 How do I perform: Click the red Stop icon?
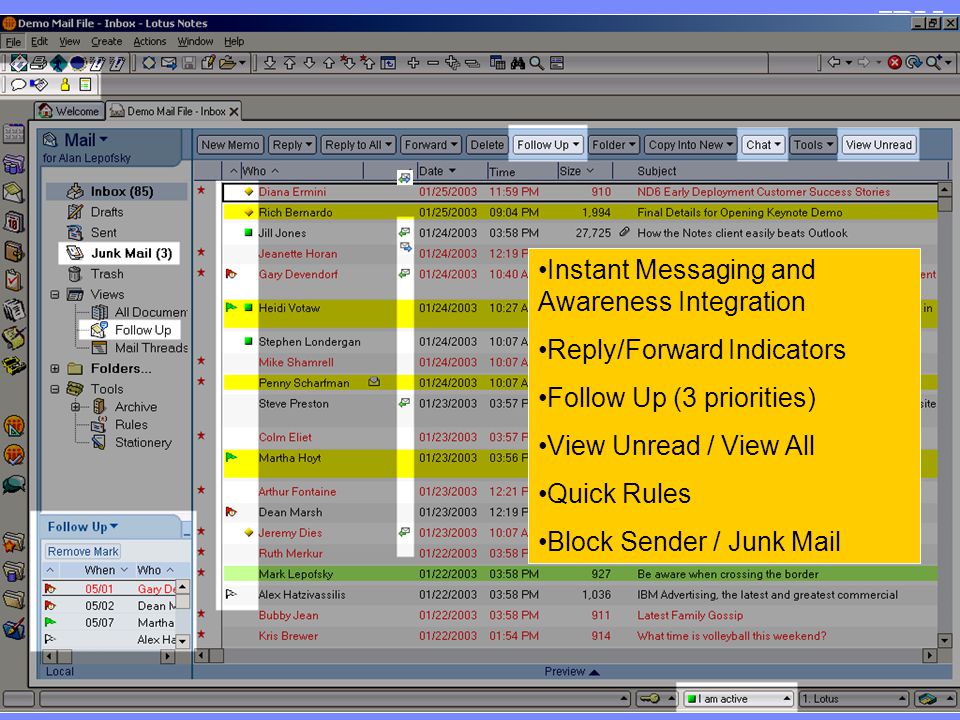point(894,62)
